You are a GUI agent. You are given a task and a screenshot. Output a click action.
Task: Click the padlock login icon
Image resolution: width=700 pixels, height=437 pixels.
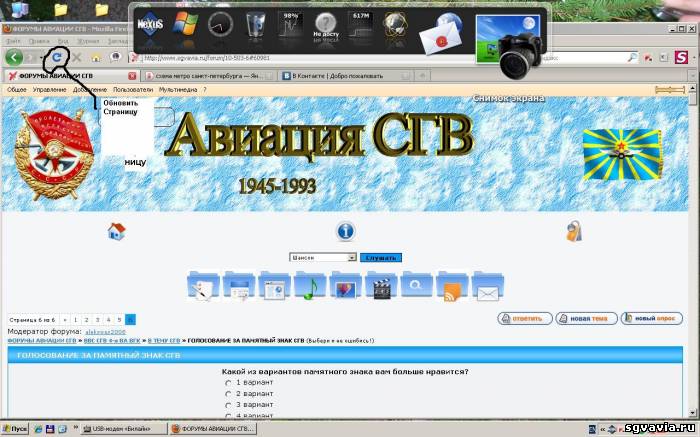pyautogui.click(x=573, y=232)
